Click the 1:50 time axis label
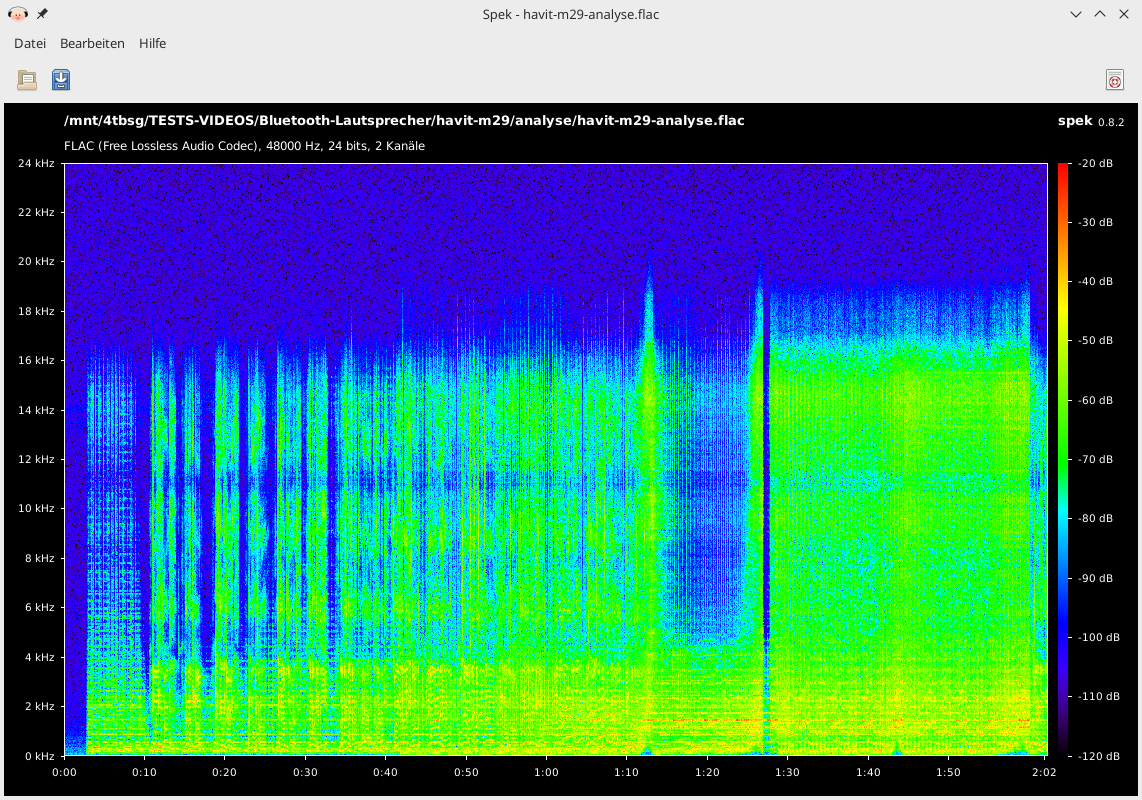Image resolution: width=1142 pixels, height=800 pixels. click(948, 772)
